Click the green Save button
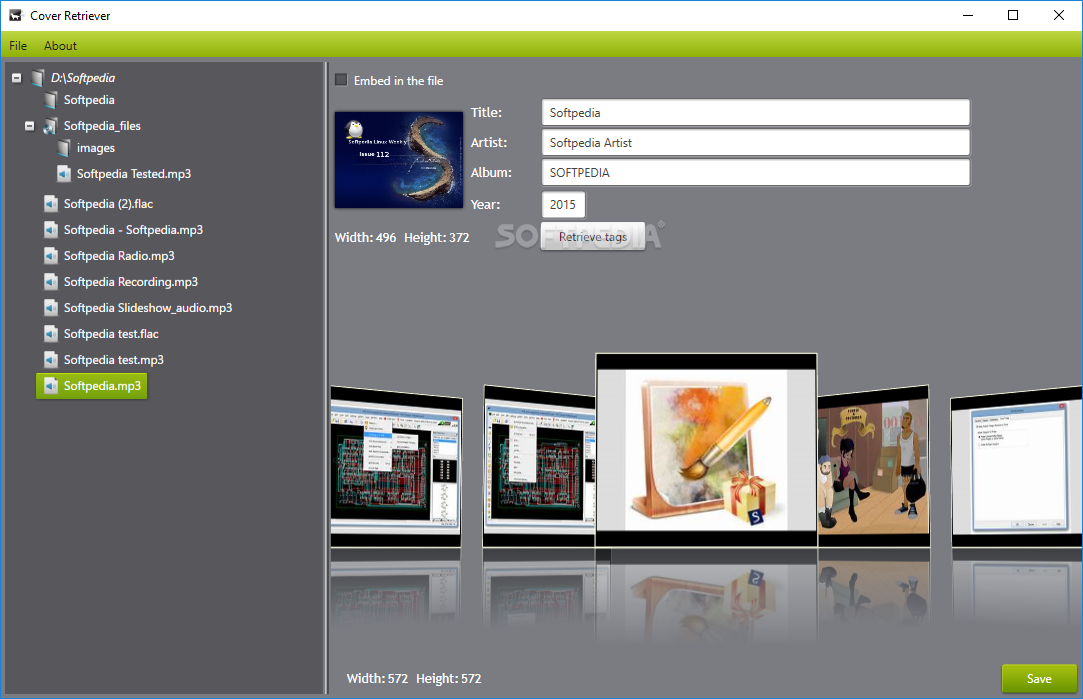1083x699 pixels. click(1039, 679)
